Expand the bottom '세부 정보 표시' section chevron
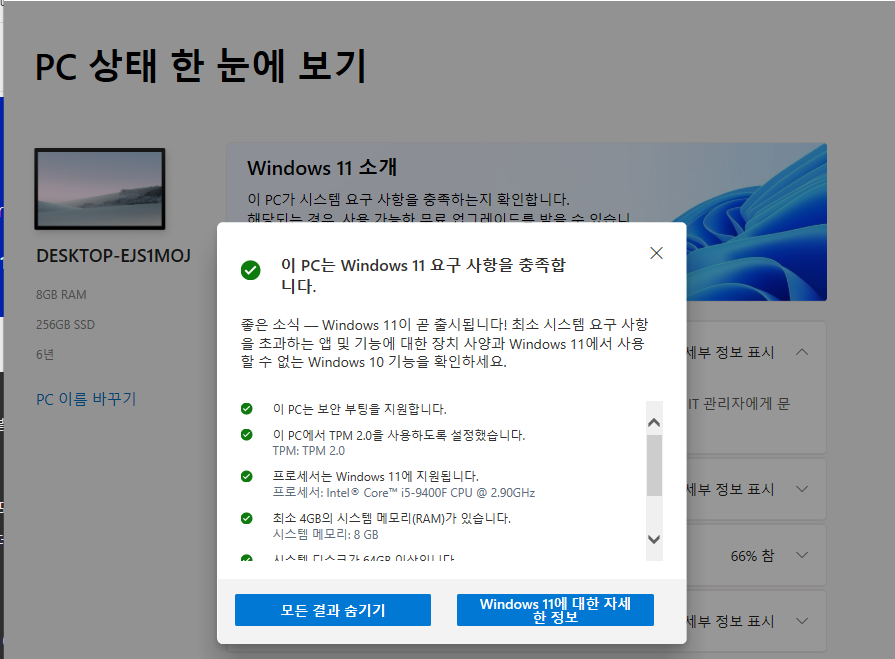 (802, 621)
